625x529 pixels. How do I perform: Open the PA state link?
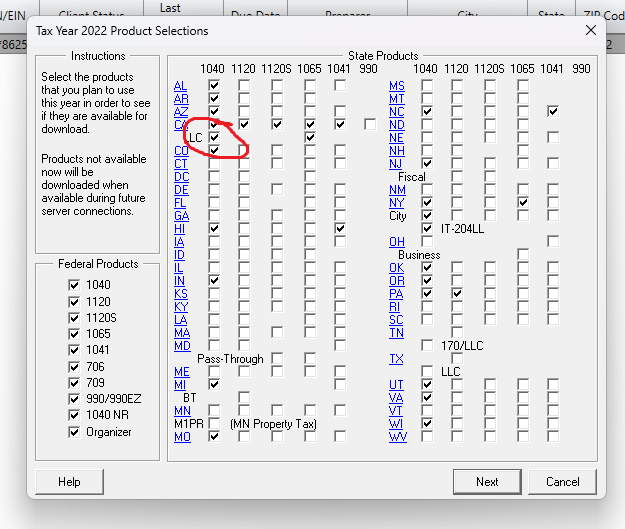point(397,294)
